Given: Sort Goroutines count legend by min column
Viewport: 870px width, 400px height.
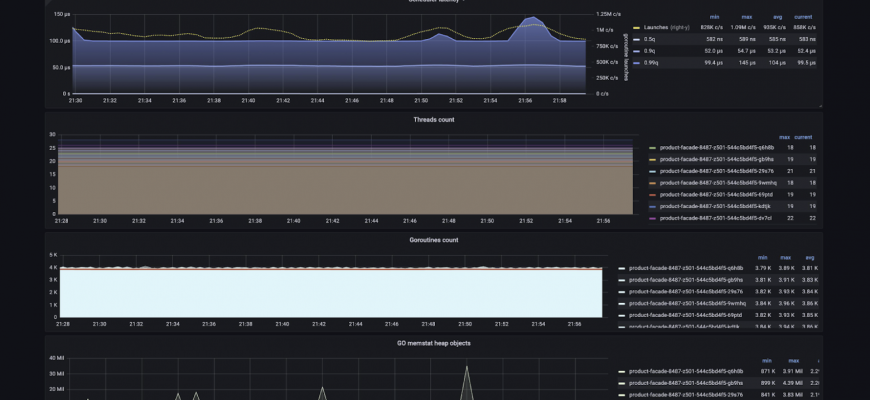Looking at the screenshot, I should click(x=761, y=257).
